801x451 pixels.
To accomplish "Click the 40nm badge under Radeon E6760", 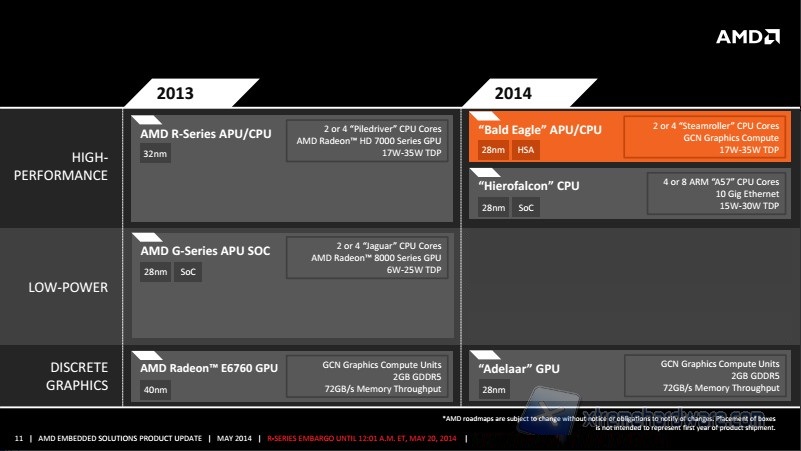I will tap(153, 389).
